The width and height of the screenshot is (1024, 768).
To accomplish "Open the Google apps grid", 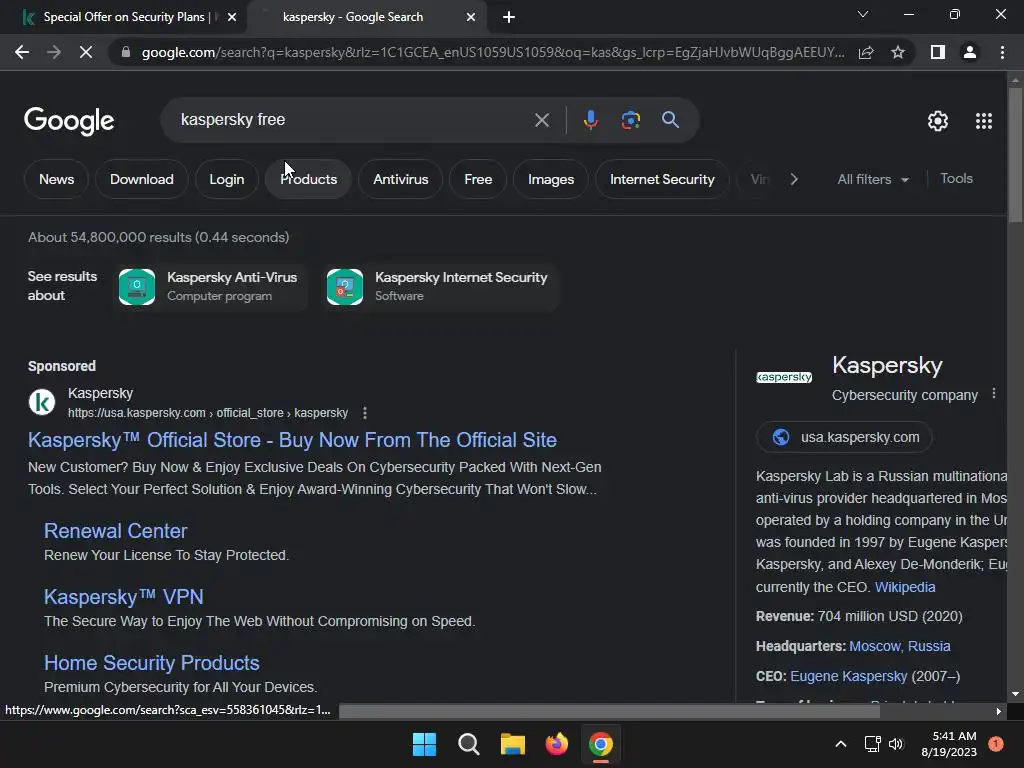I will click(984, 121).
